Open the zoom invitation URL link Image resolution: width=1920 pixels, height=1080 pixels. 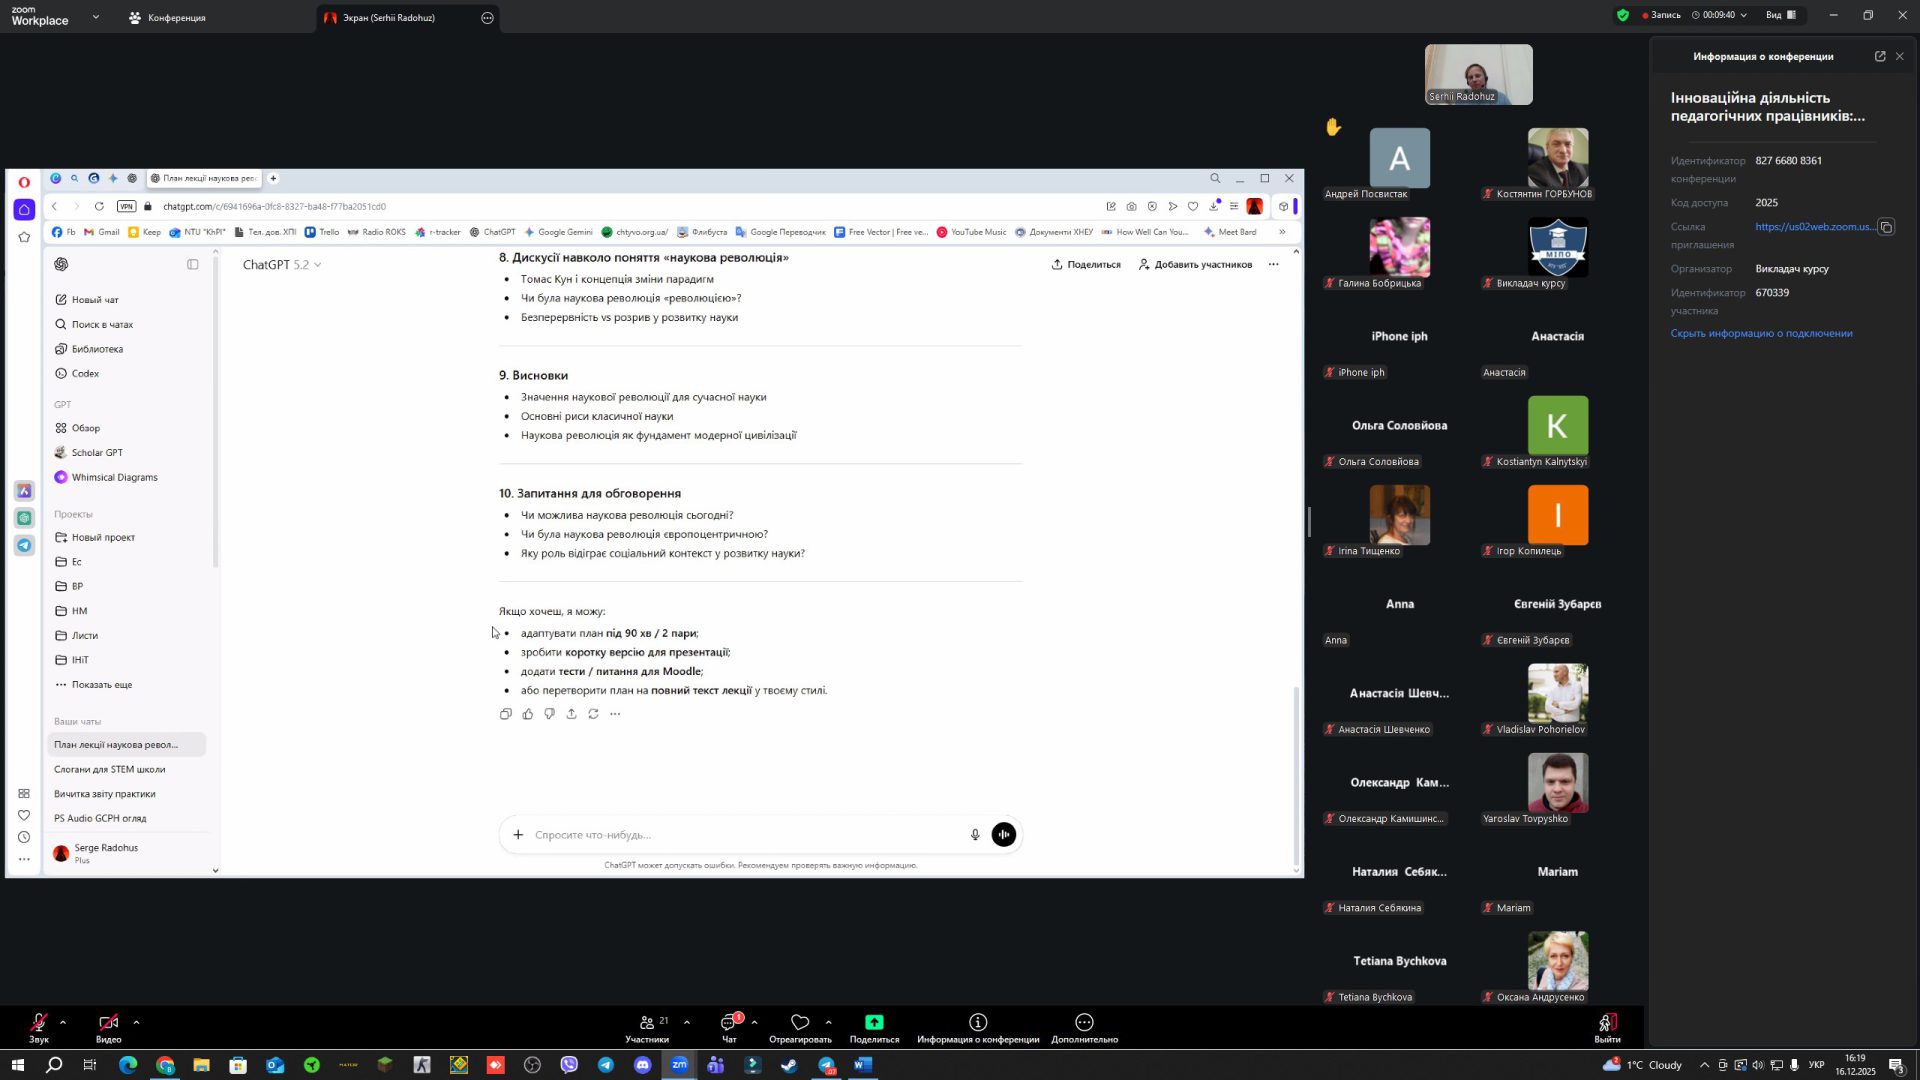(x=1814, y=227)
